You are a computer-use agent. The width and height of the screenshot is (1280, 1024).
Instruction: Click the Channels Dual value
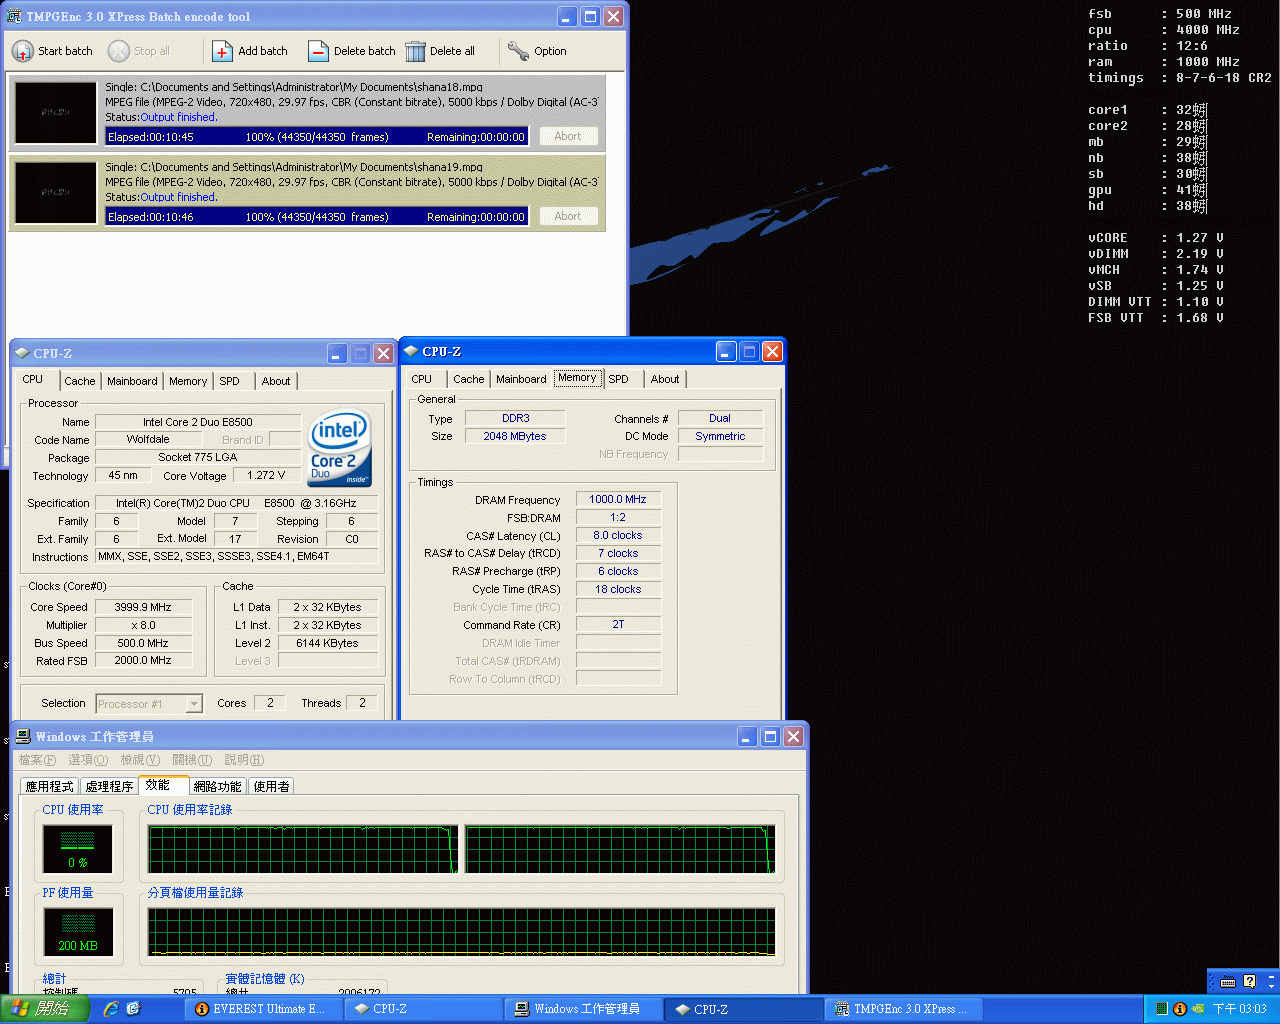point(720,418)
